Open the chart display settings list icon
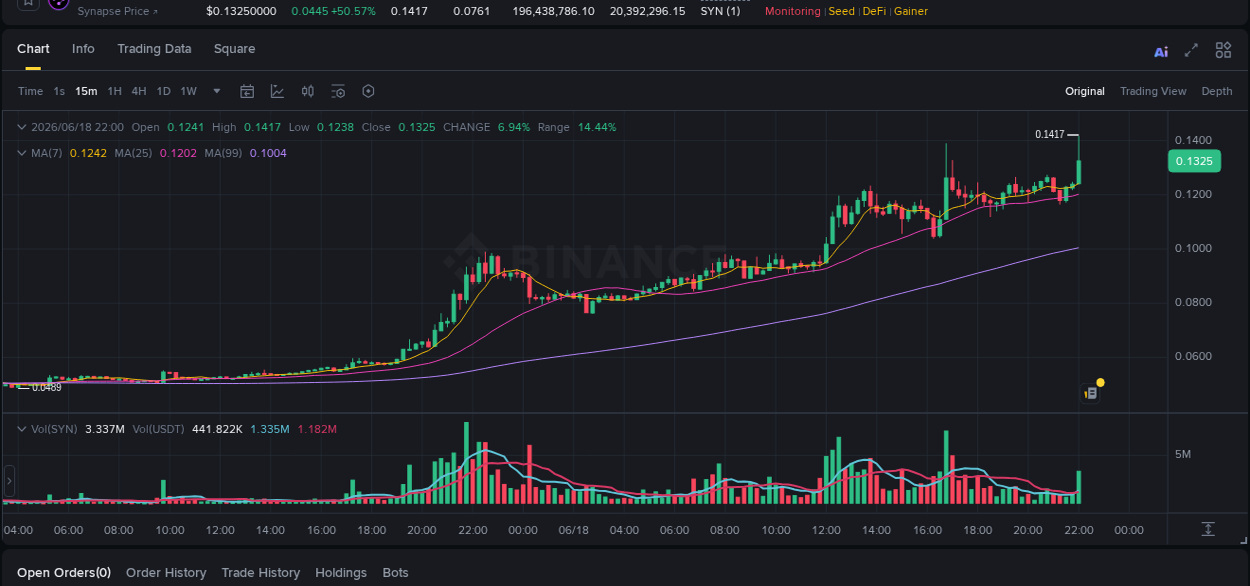The height and width of the screenshot is (586, 1250). click(338, 91)
